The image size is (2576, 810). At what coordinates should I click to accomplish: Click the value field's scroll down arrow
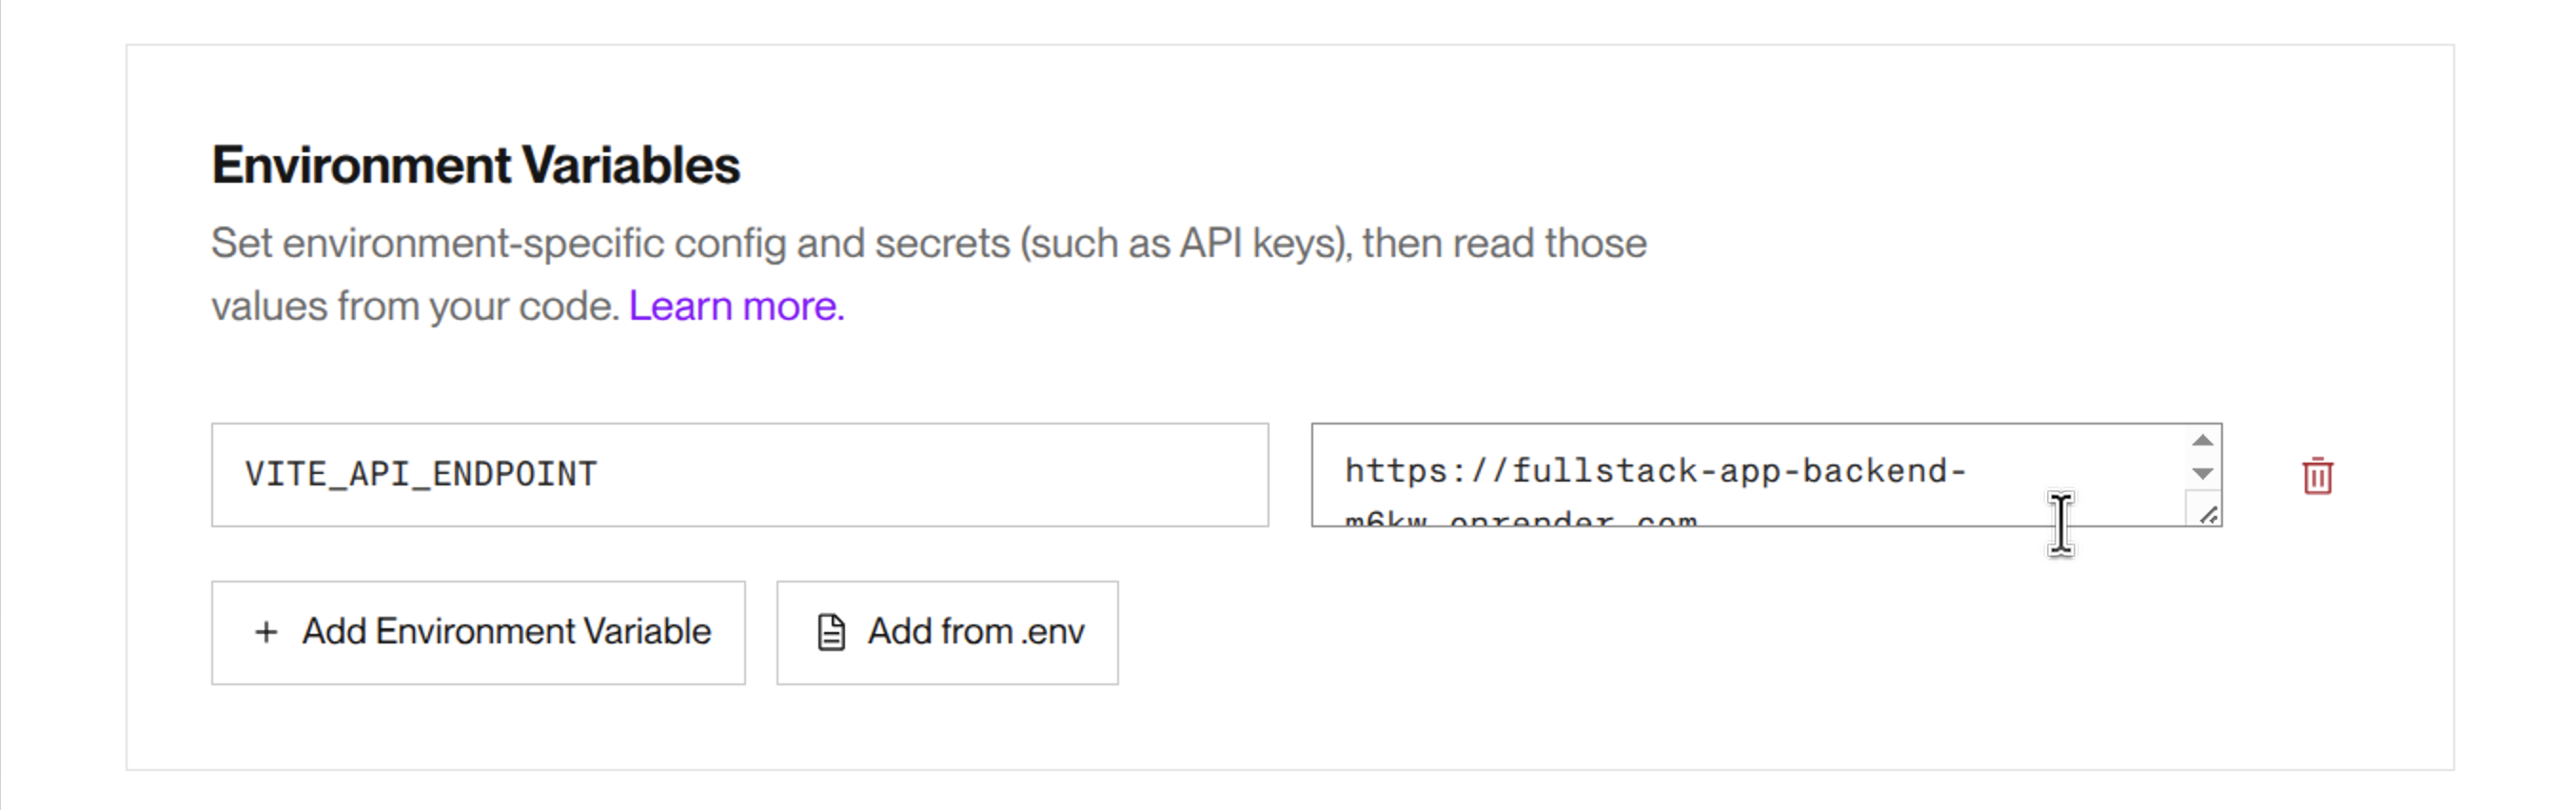[x=2202, y=473]
